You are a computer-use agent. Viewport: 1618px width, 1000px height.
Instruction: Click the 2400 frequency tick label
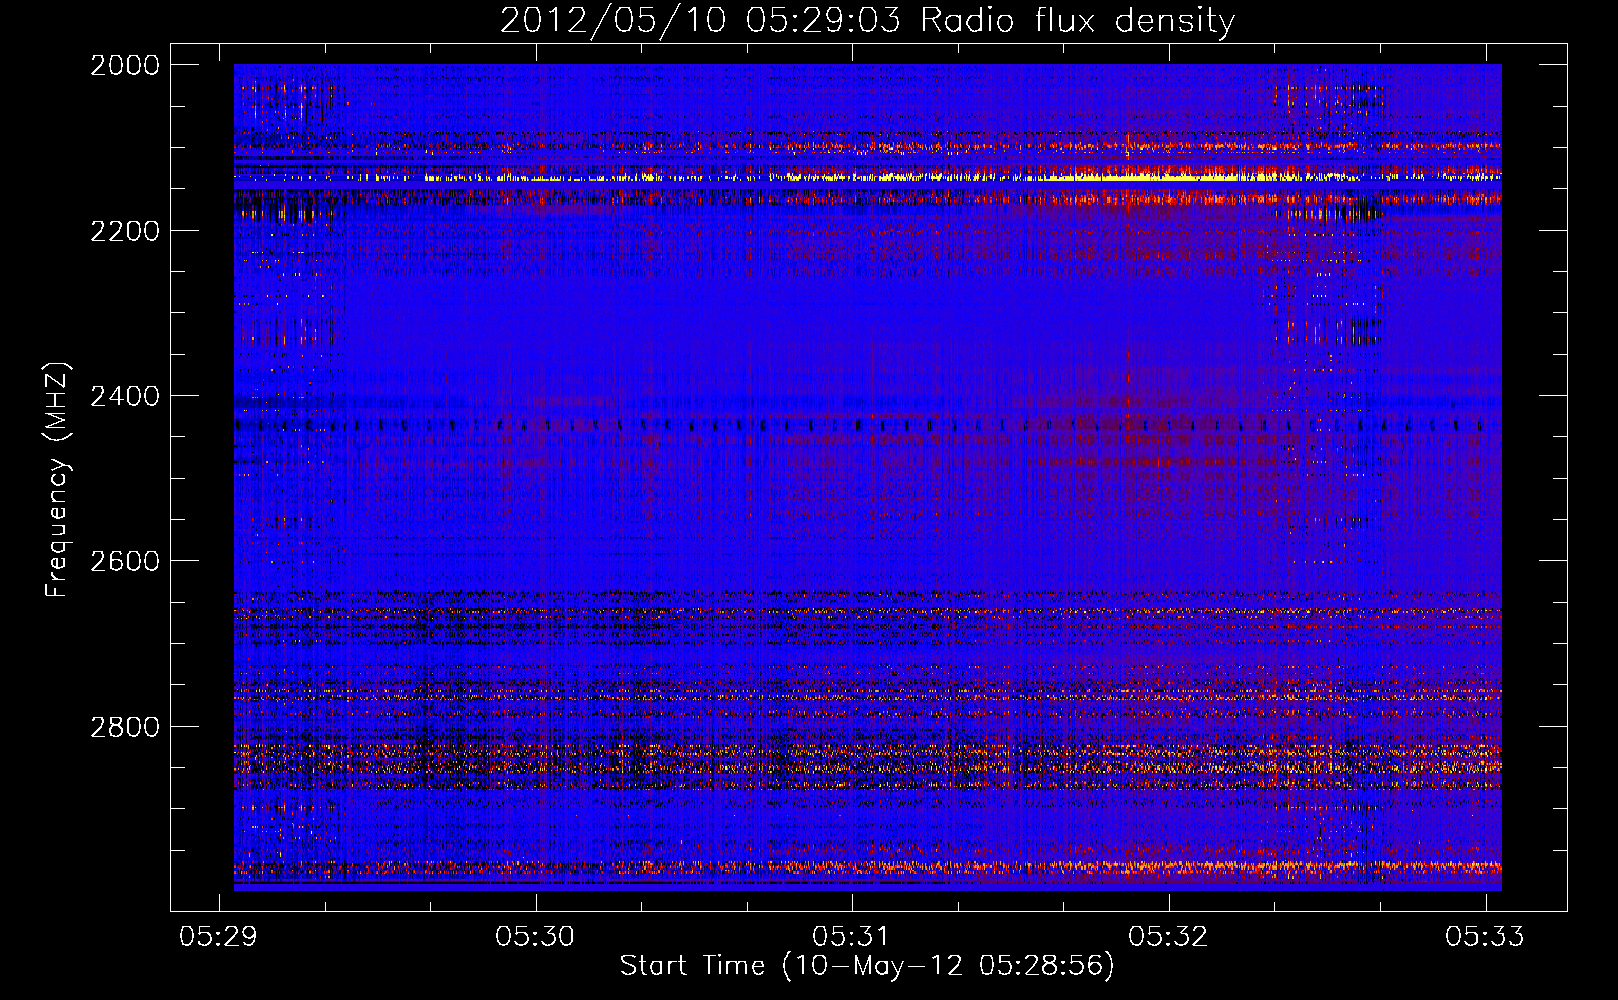click(x=125, y=396)
